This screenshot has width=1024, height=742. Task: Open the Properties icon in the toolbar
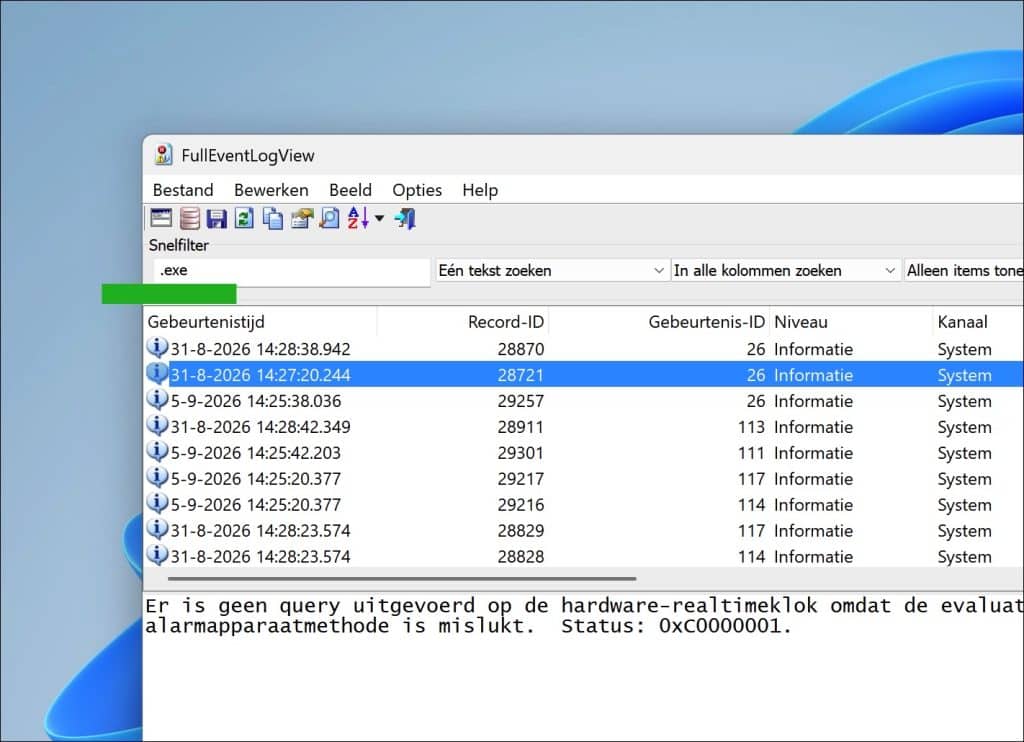tap(302, 218)
